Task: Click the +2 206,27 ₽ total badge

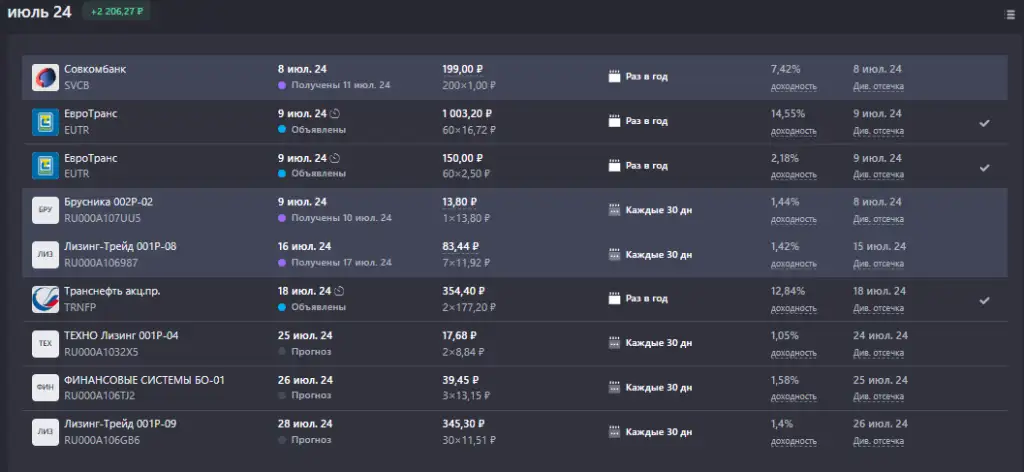Action: point(116,12)
